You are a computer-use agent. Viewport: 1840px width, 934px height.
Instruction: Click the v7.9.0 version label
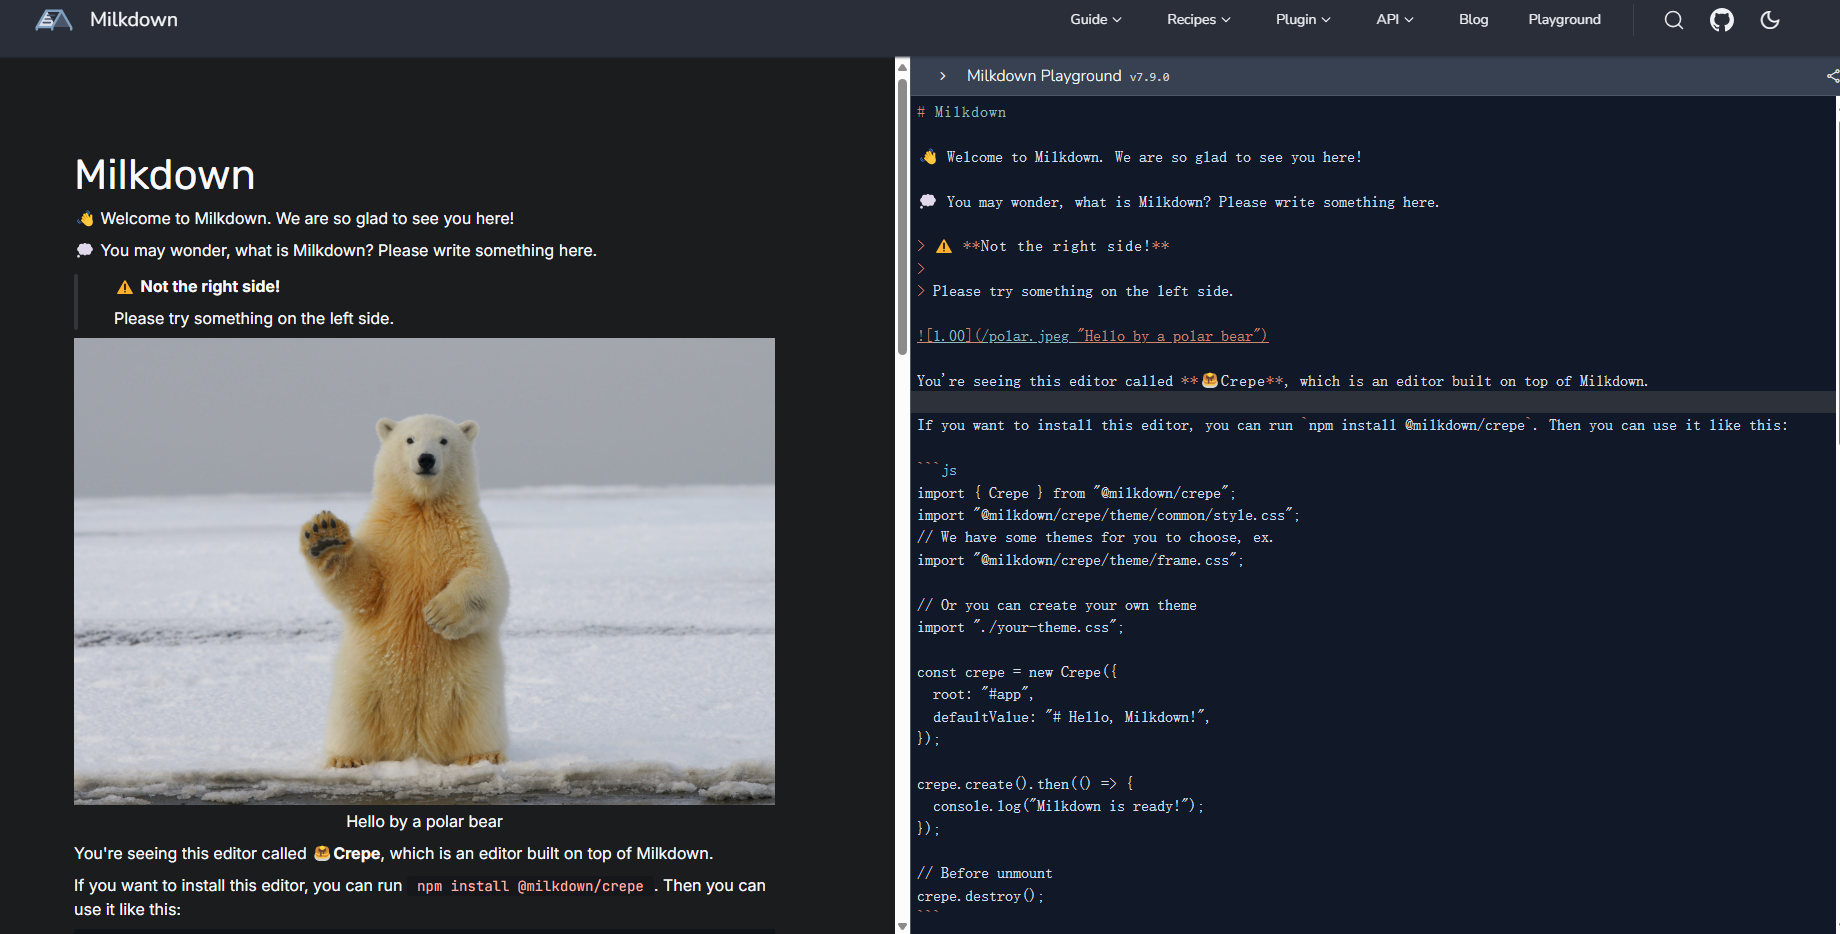pos(1150,77)
